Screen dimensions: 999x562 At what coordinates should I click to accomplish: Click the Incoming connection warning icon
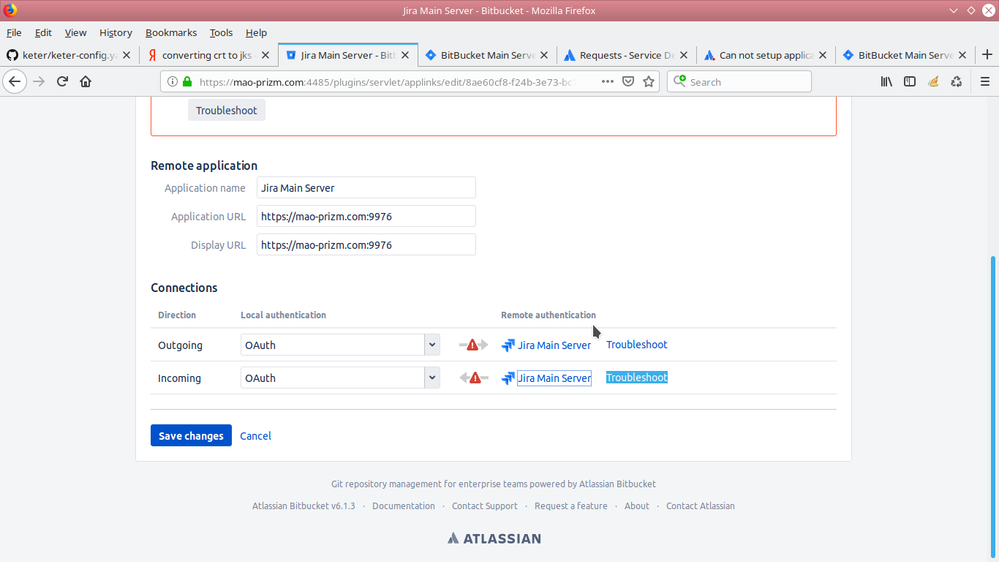click(x=475, y=378)
